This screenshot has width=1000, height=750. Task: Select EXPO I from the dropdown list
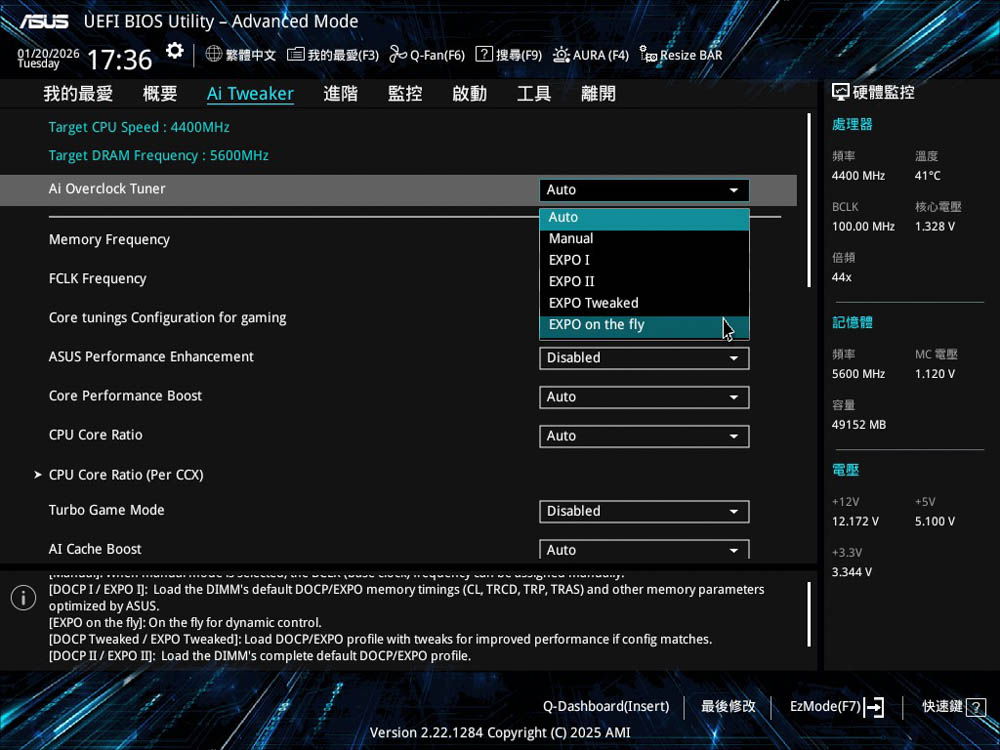569,260
